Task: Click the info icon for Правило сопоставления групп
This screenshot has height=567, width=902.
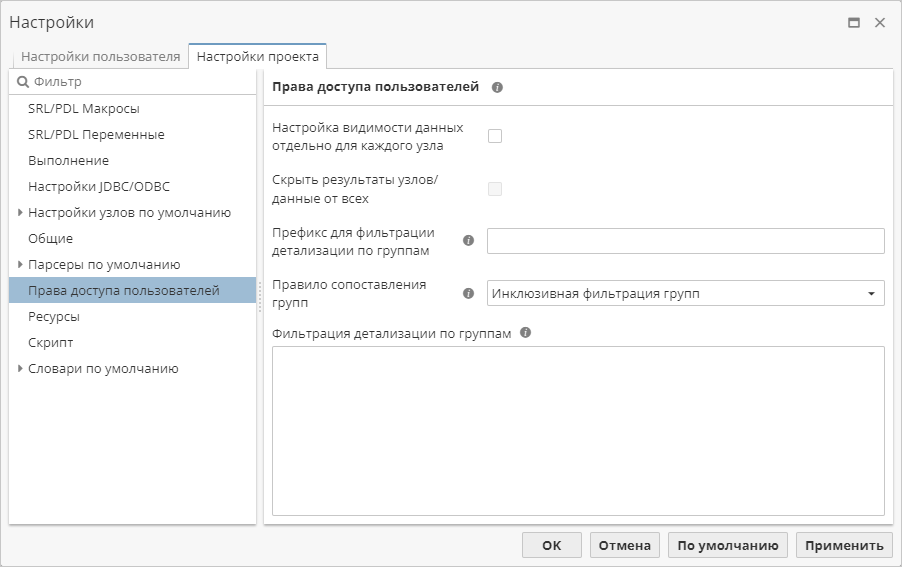Action: click(469, 293)
